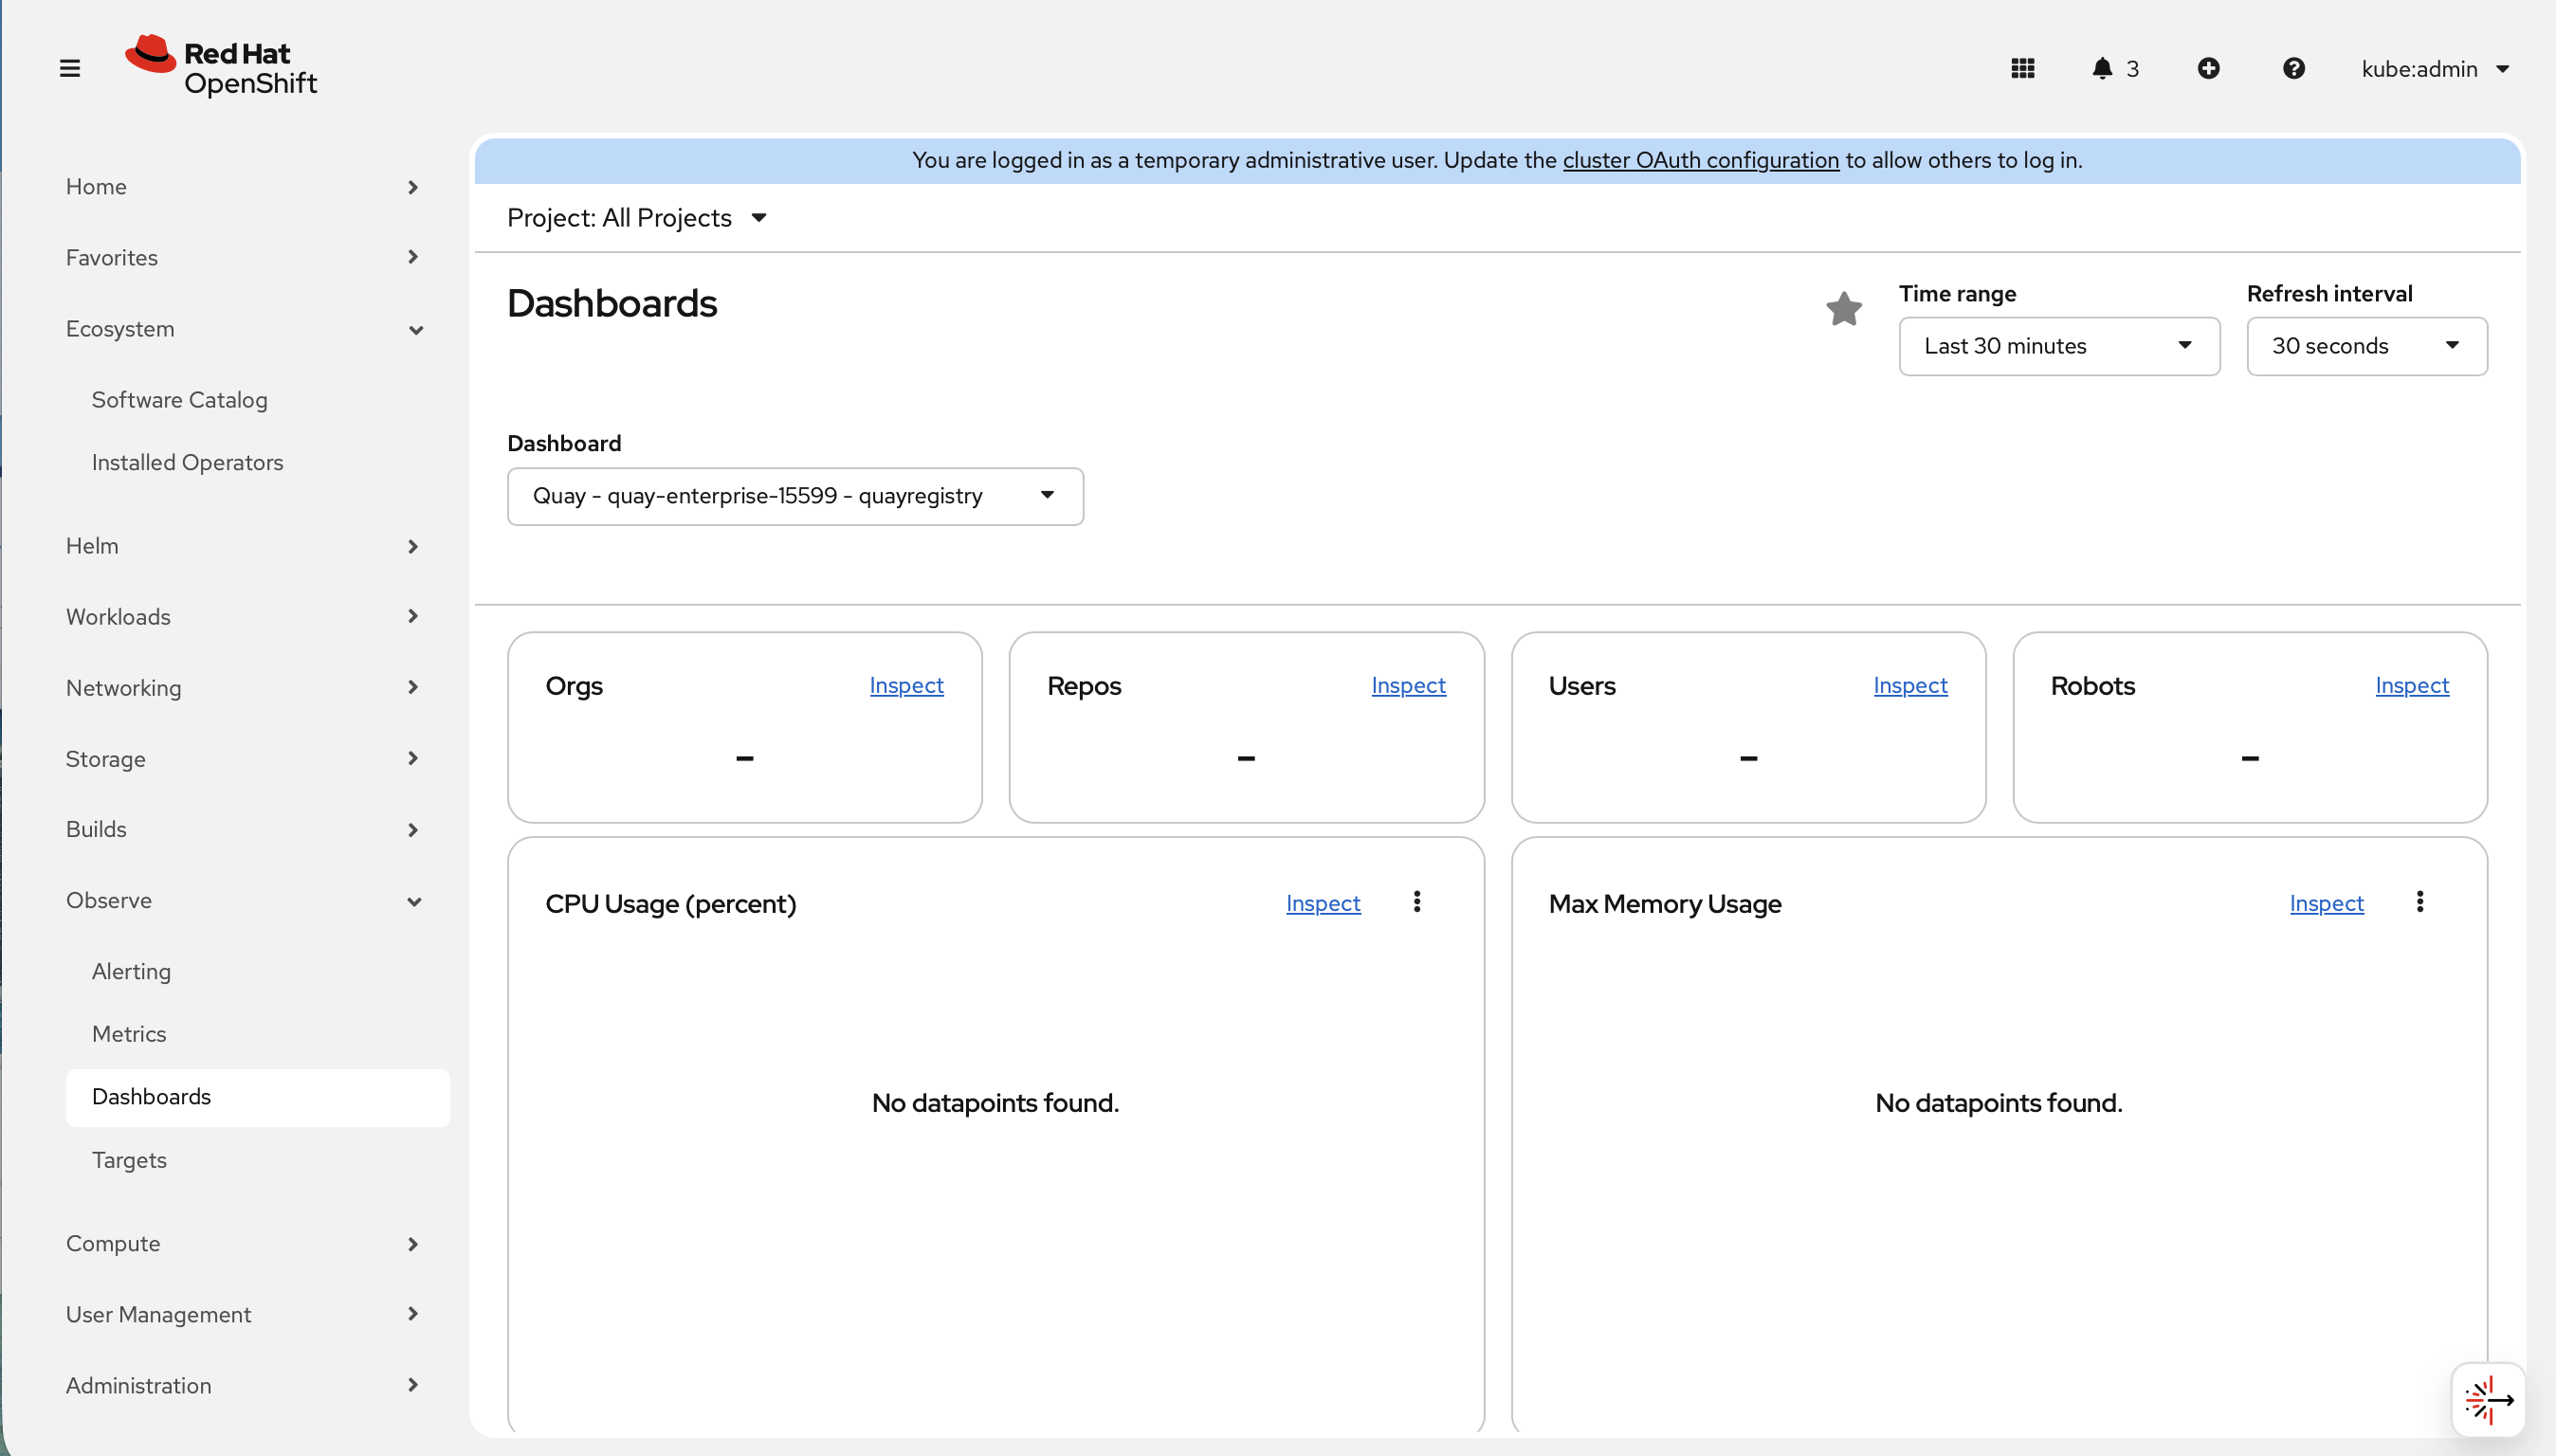Open Installed Operators in sidebar
Viewport: 2556px width, 1456px height.
click(187, 462)
